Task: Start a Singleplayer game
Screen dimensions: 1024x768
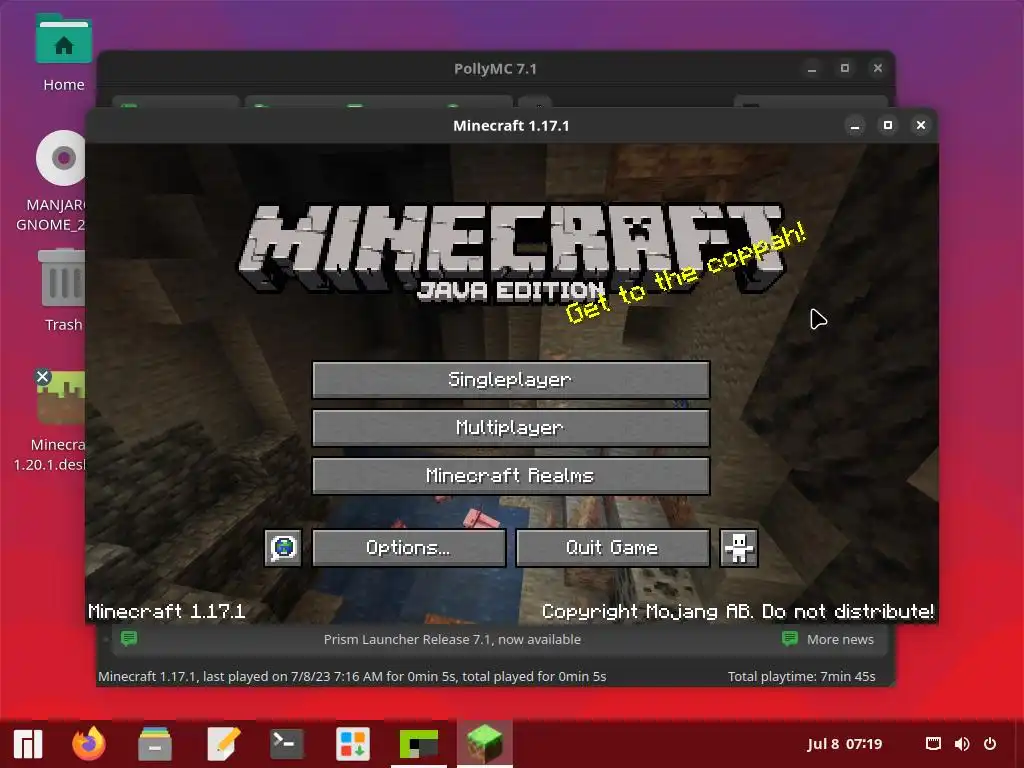Action: tap(511, 379)
